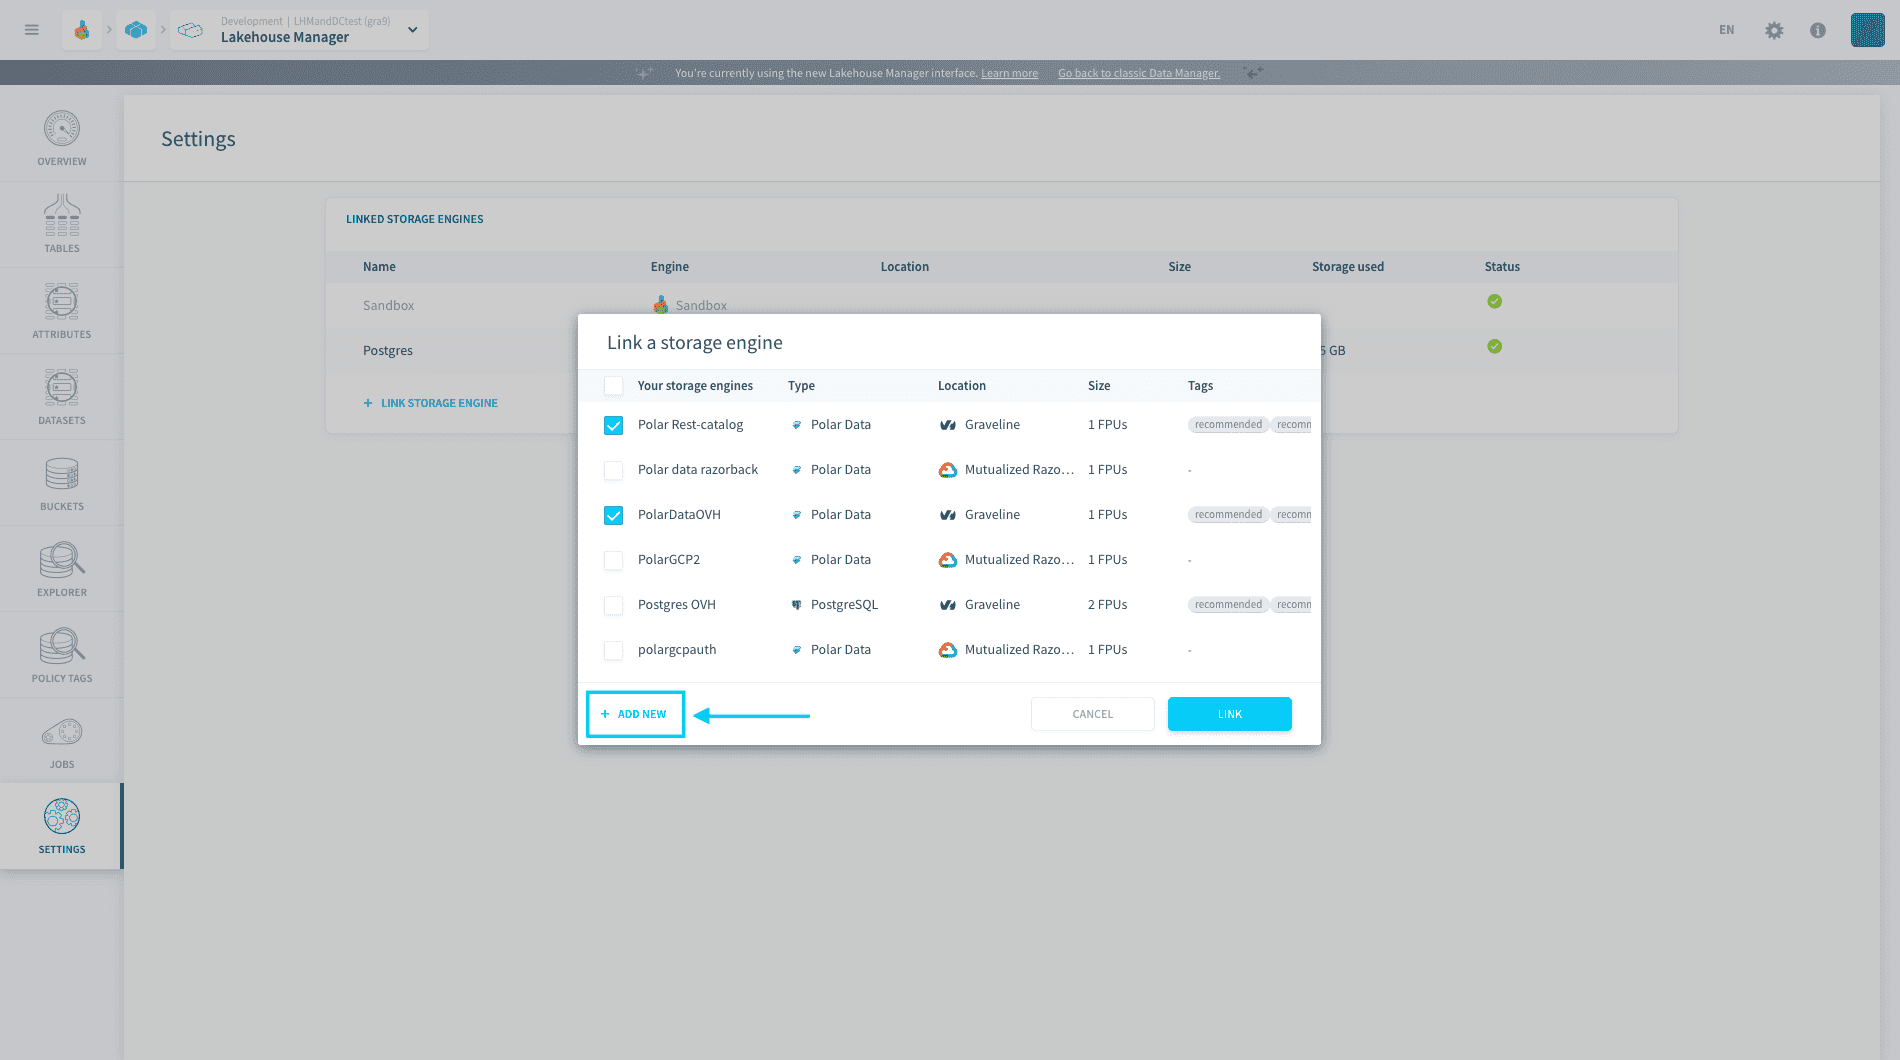Click the Your storage engines column header

click(695, 386)
